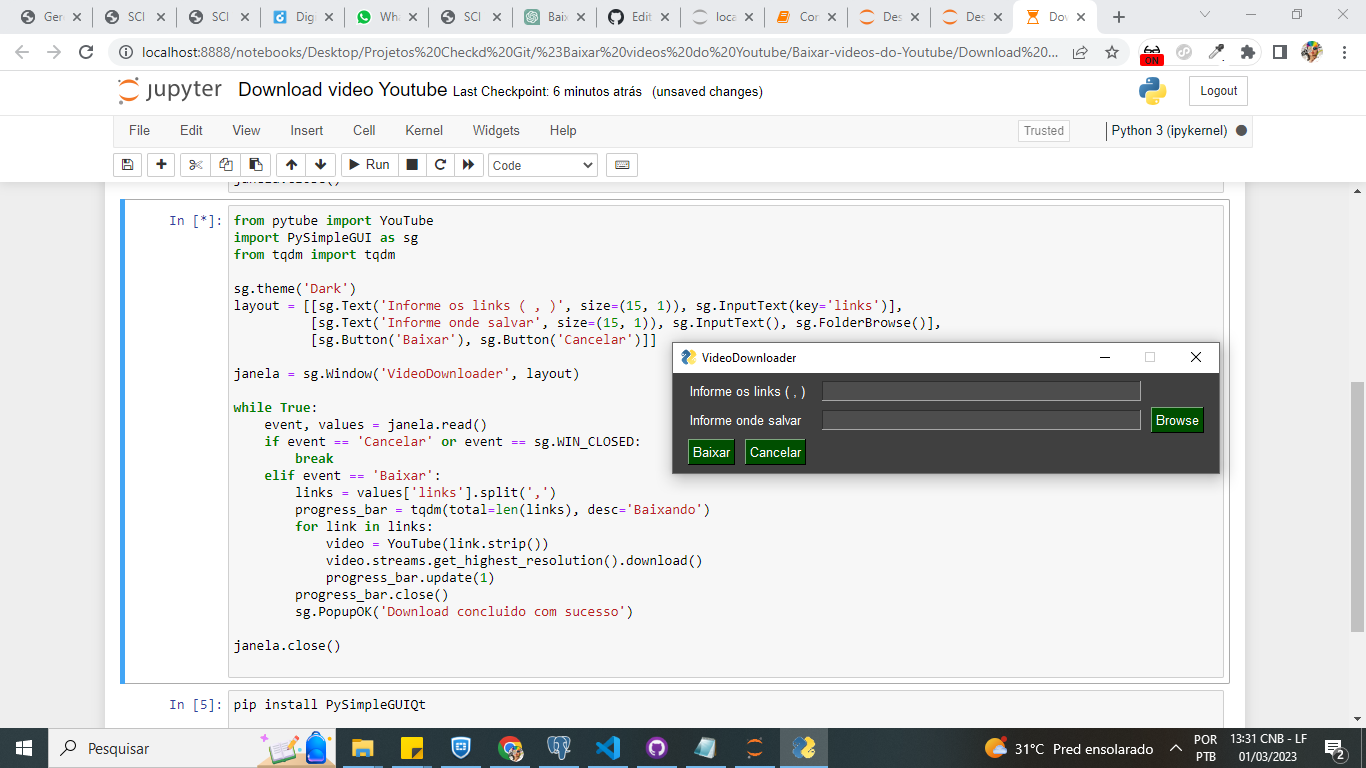1366x768 pixels.
Task: Open the Kernel menu
Action: pyautogui.click(x=423, y=130)
